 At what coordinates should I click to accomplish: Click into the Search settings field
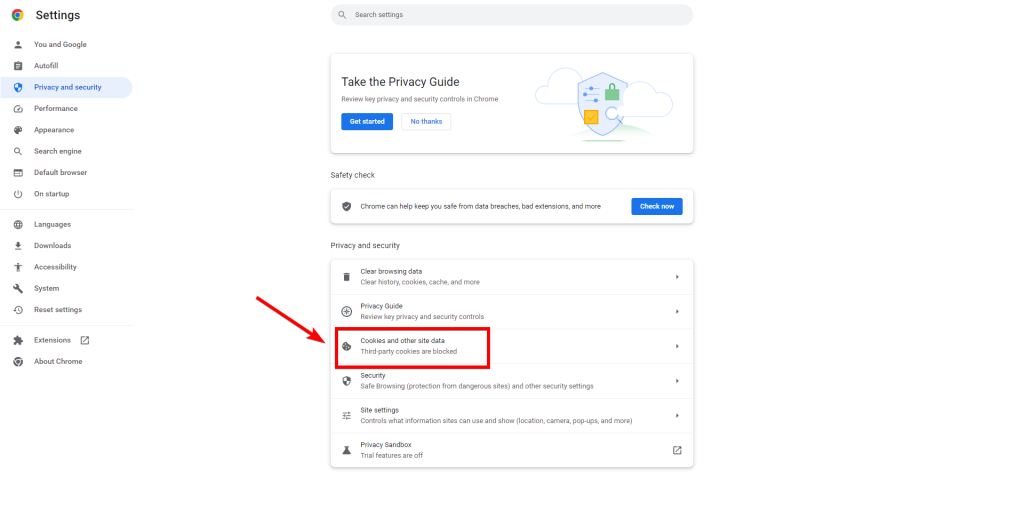click(512, 15)
